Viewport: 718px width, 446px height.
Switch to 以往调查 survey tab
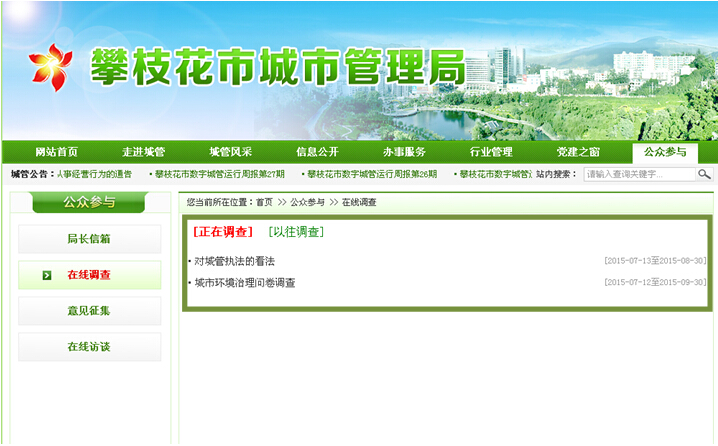click(296, 232)
